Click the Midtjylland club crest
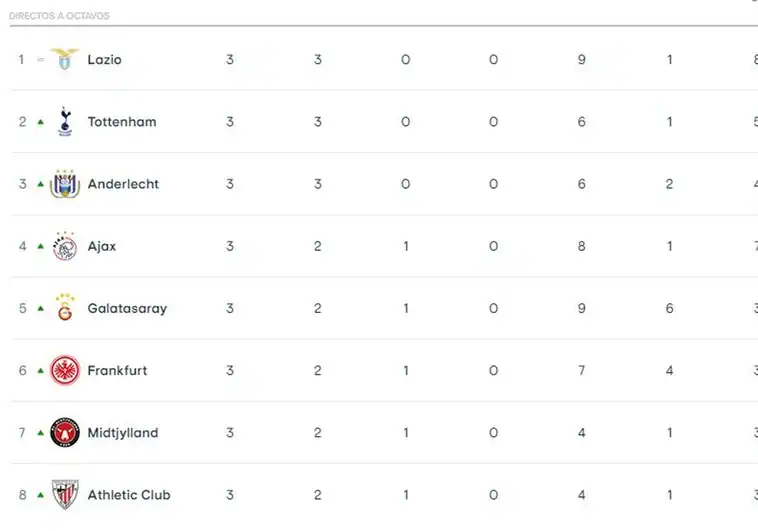This screenshot has width=758, height=531. coord(65,432)
